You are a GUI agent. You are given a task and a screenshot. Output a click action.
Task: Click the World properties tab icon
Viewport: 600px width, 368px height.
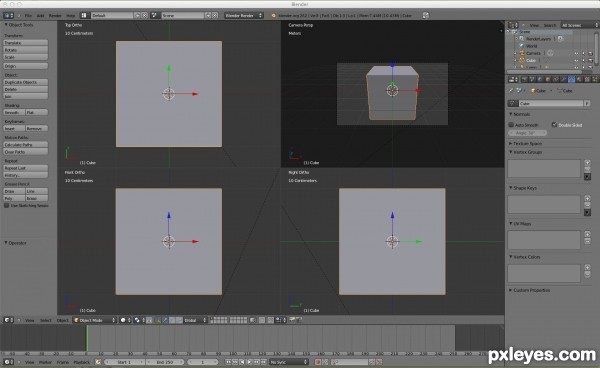click(540, 79)
